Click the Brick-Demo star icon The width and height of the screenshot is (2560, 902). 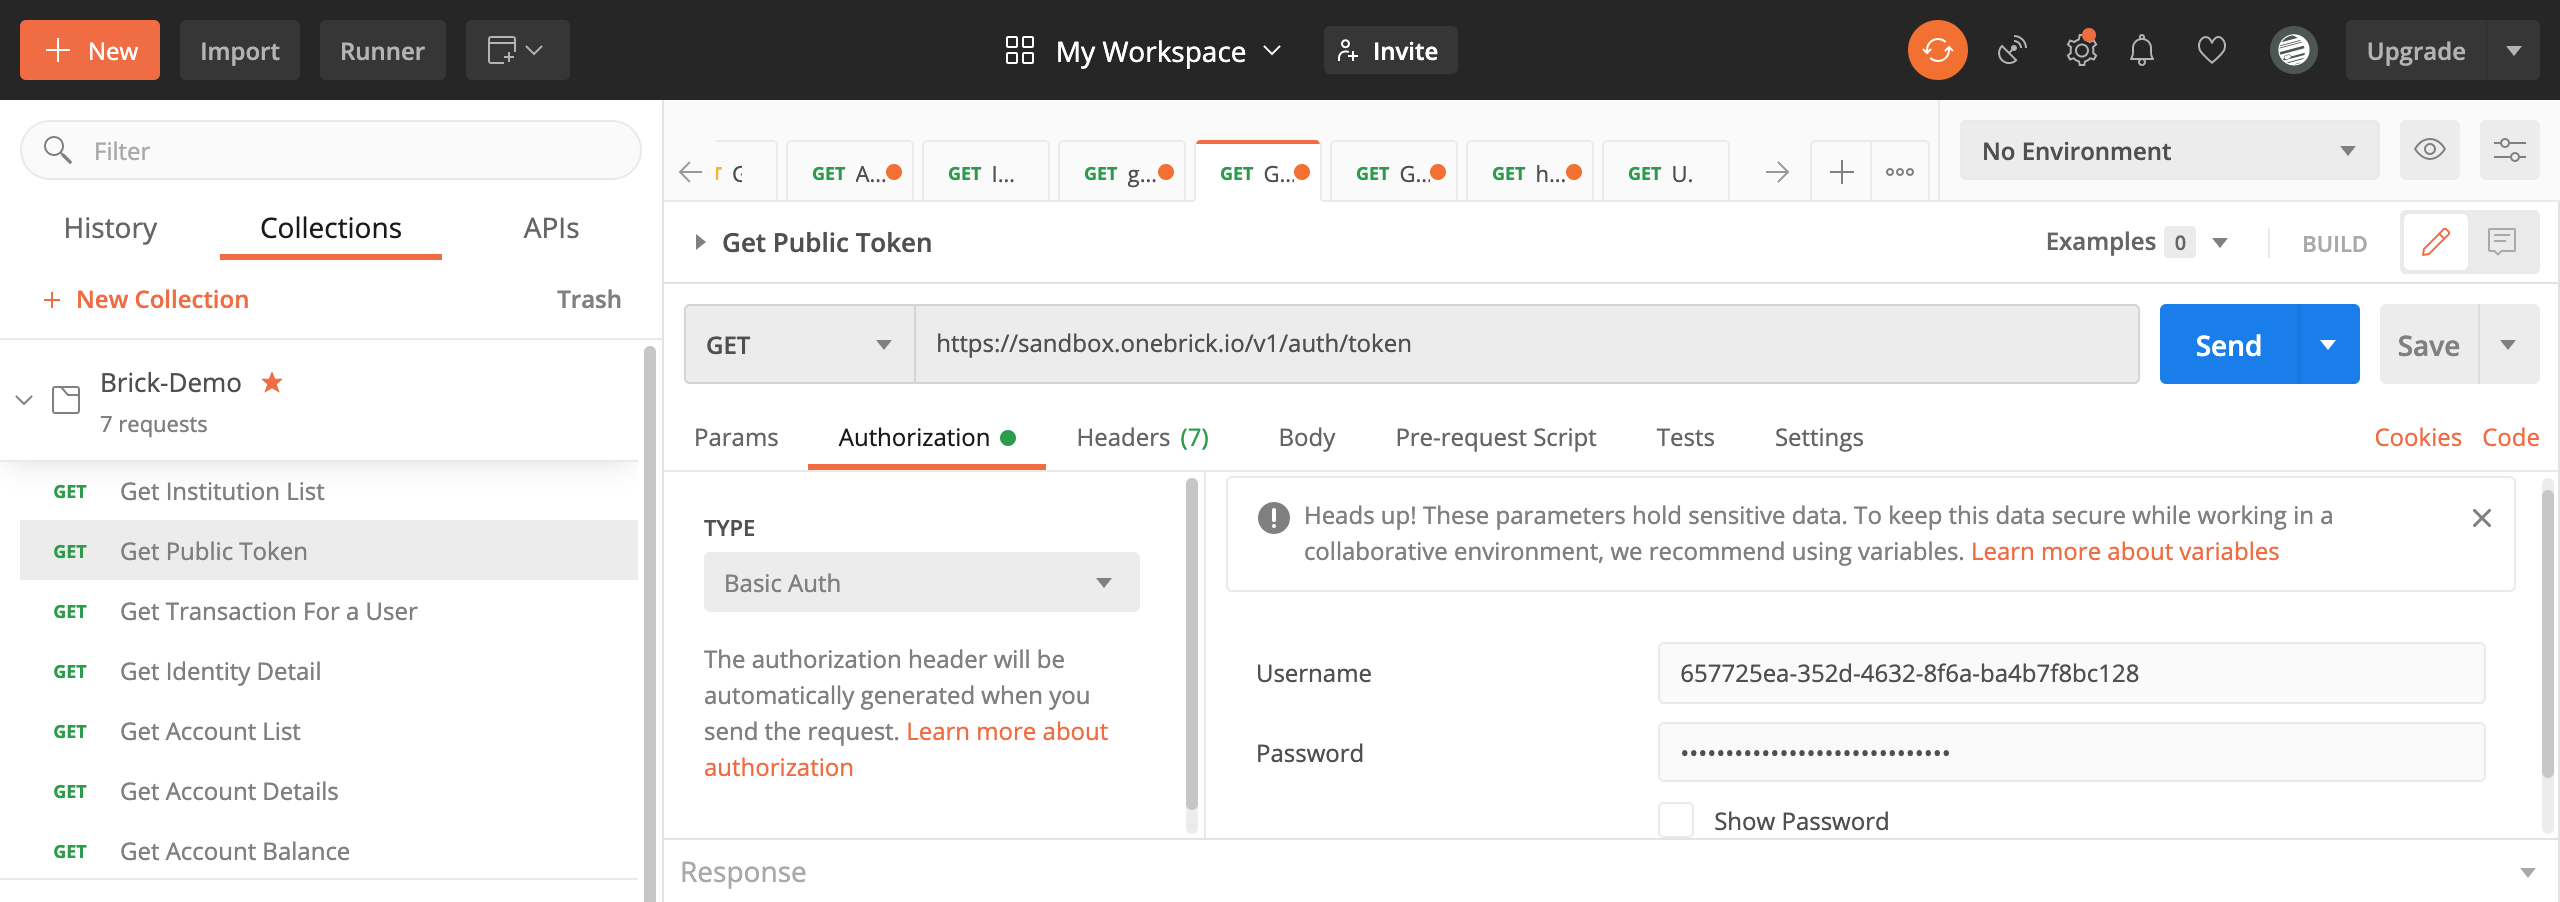[x=271, y=382]
